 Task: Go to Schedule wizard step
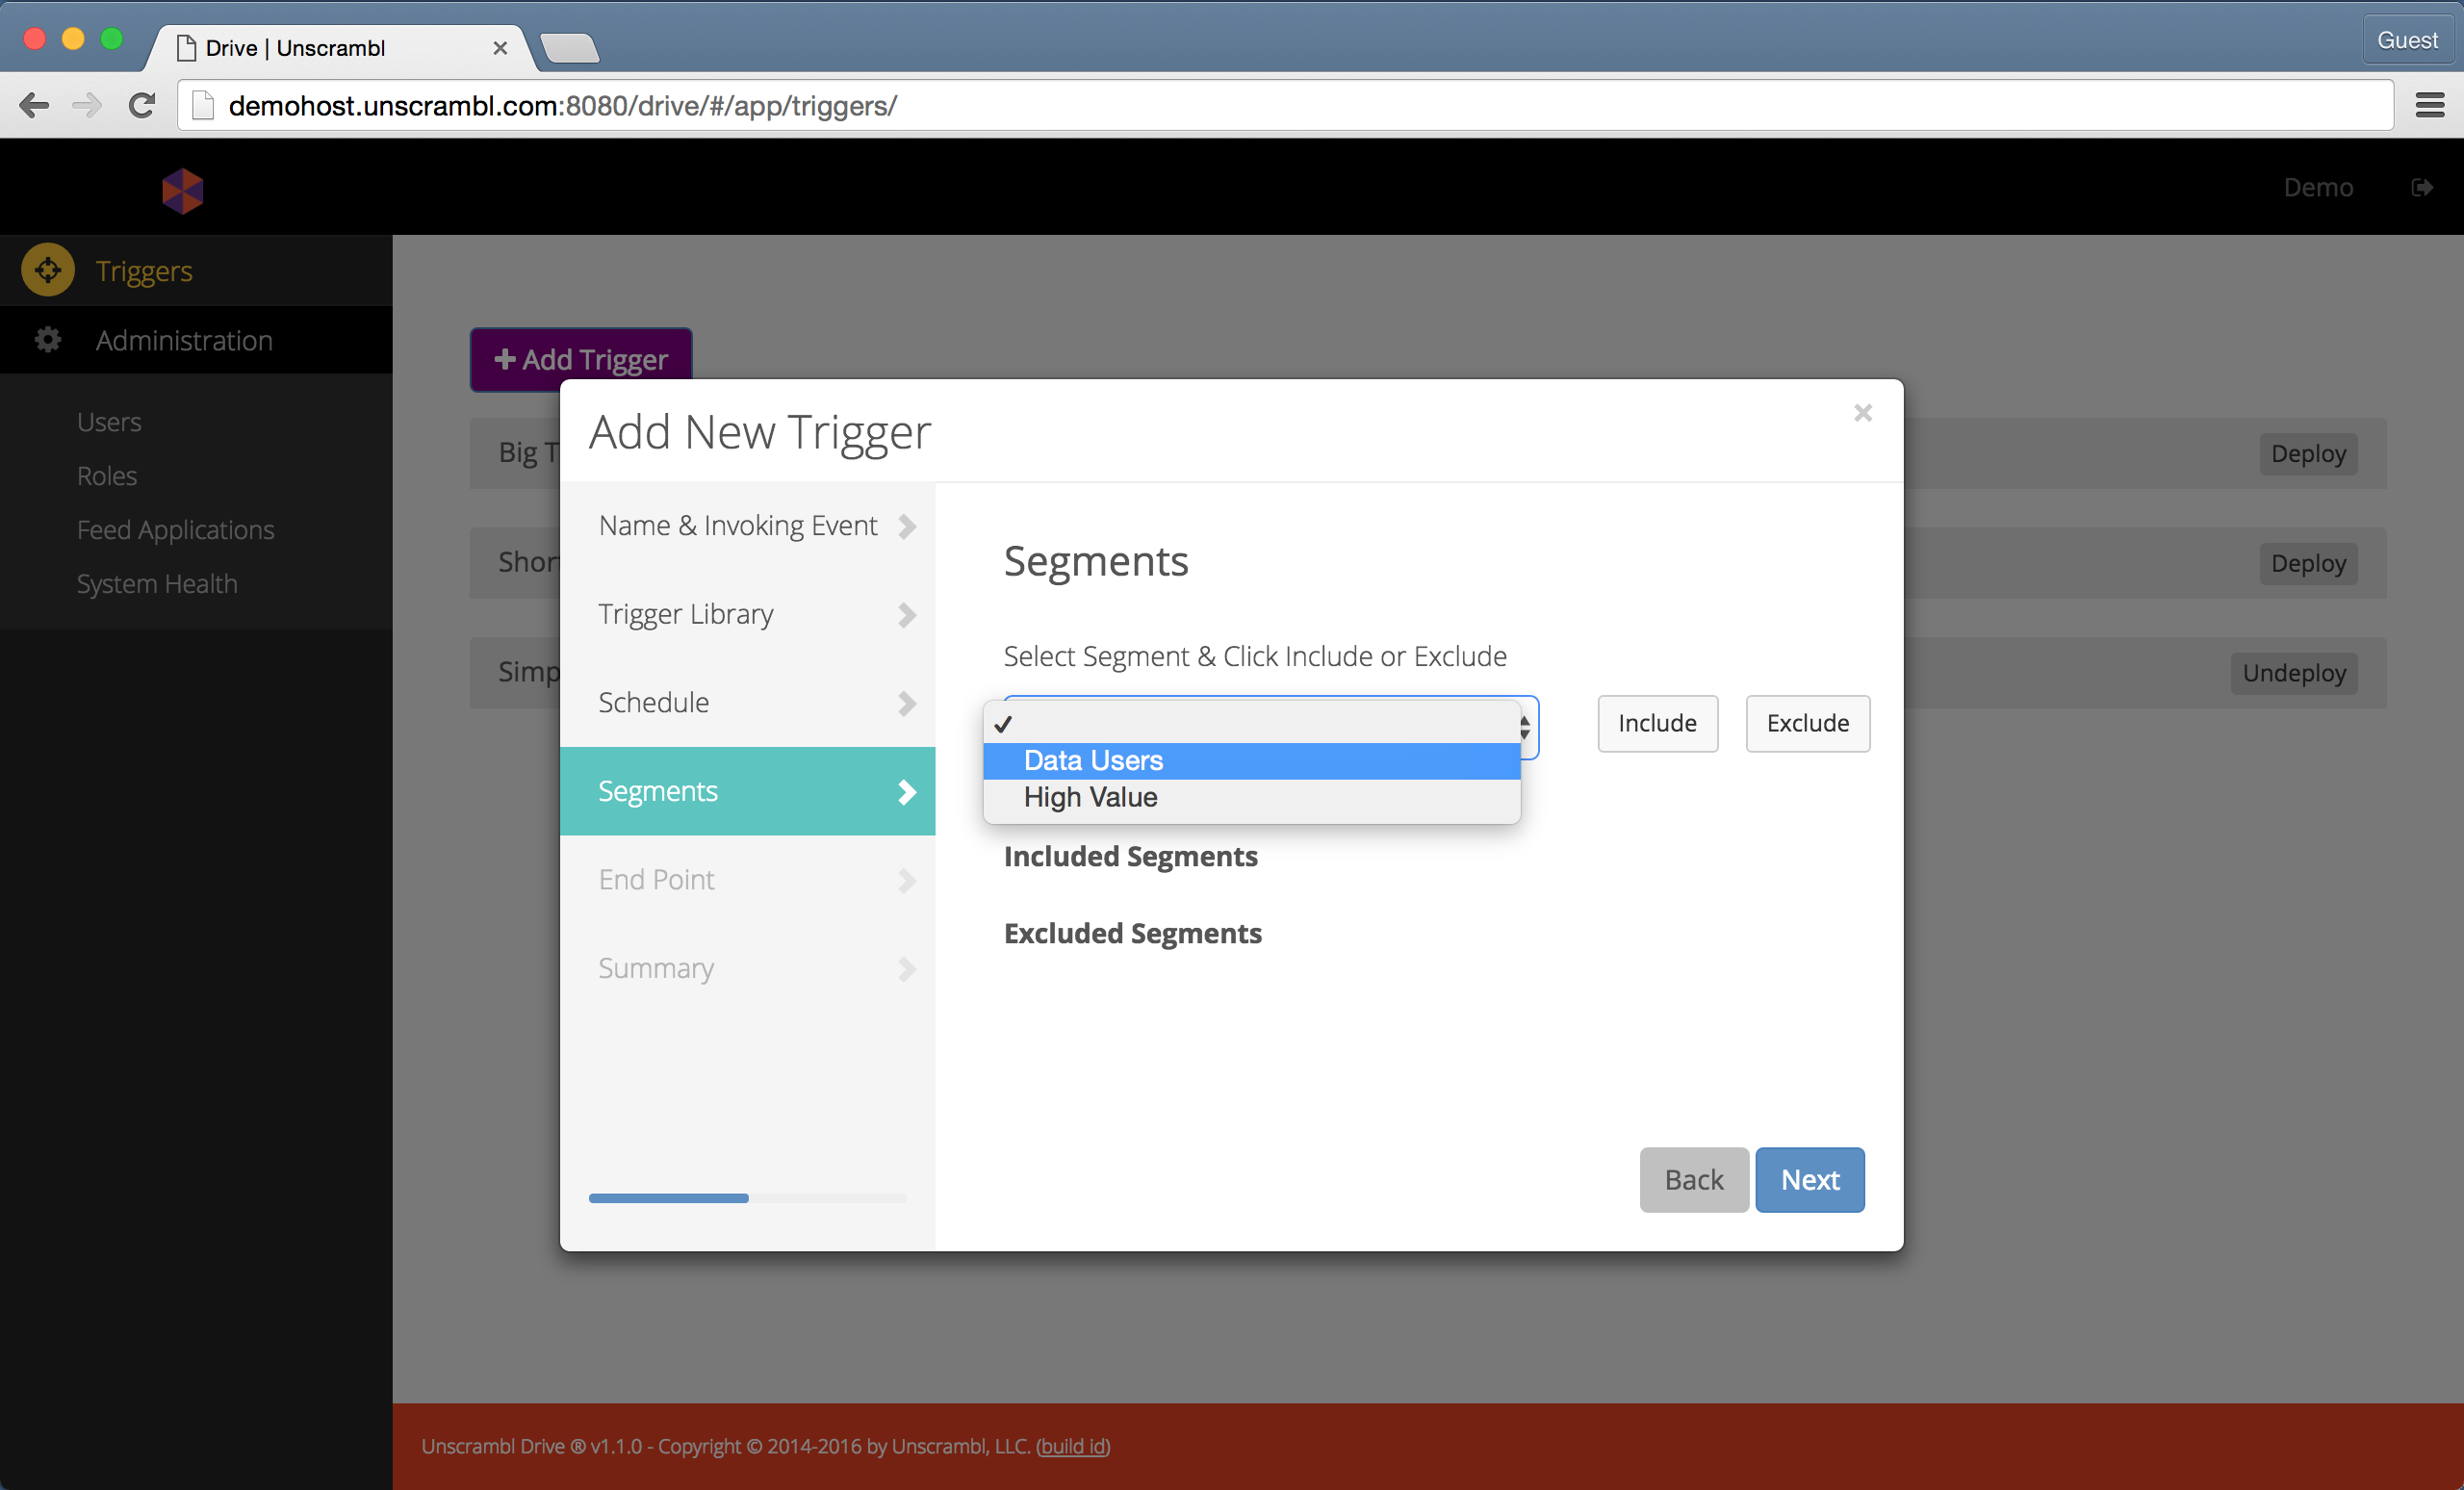coord(747,703)
